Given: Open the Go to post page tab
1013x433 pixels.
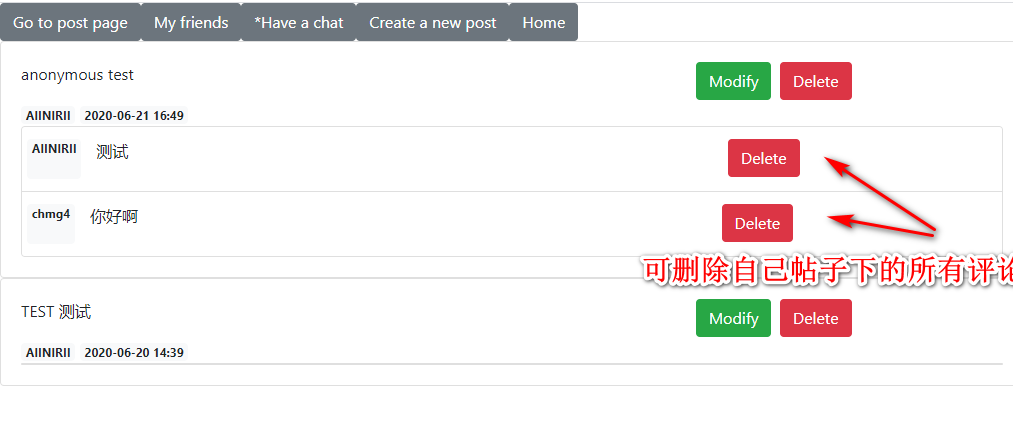Looking at the screenshot, I should click(70, 23).
